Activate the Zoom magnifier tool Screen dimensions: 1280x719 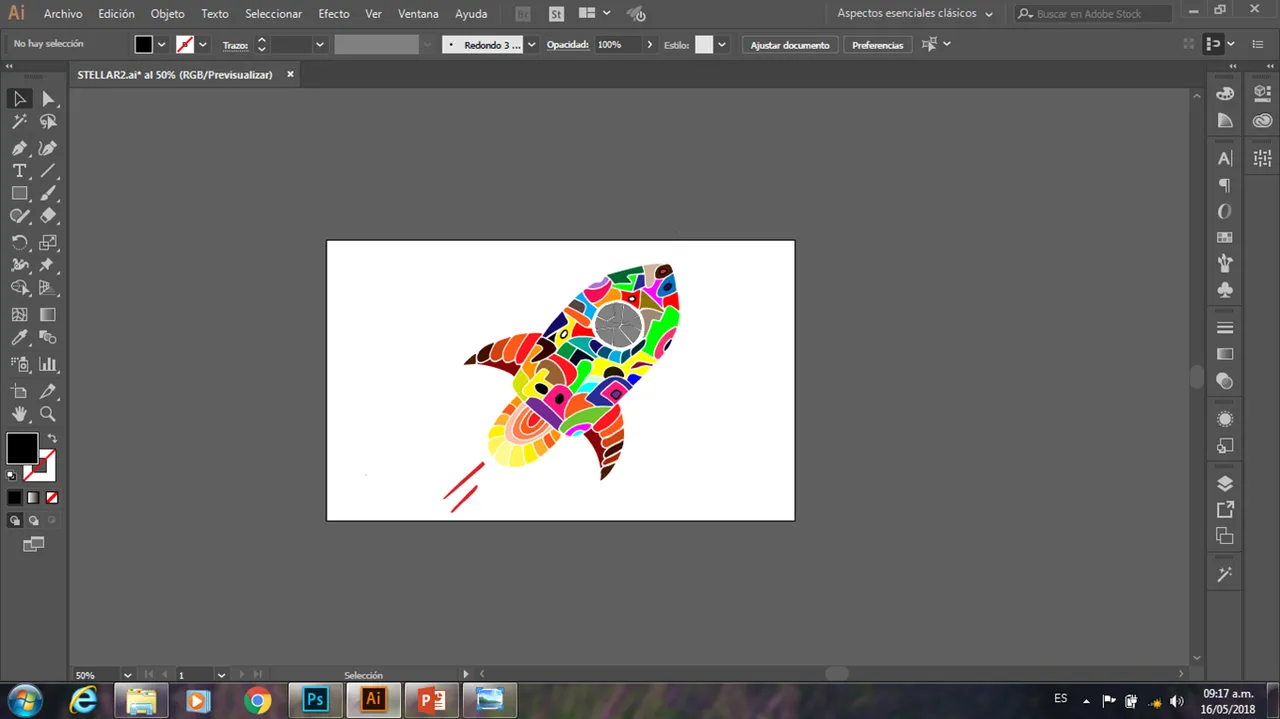48,414
